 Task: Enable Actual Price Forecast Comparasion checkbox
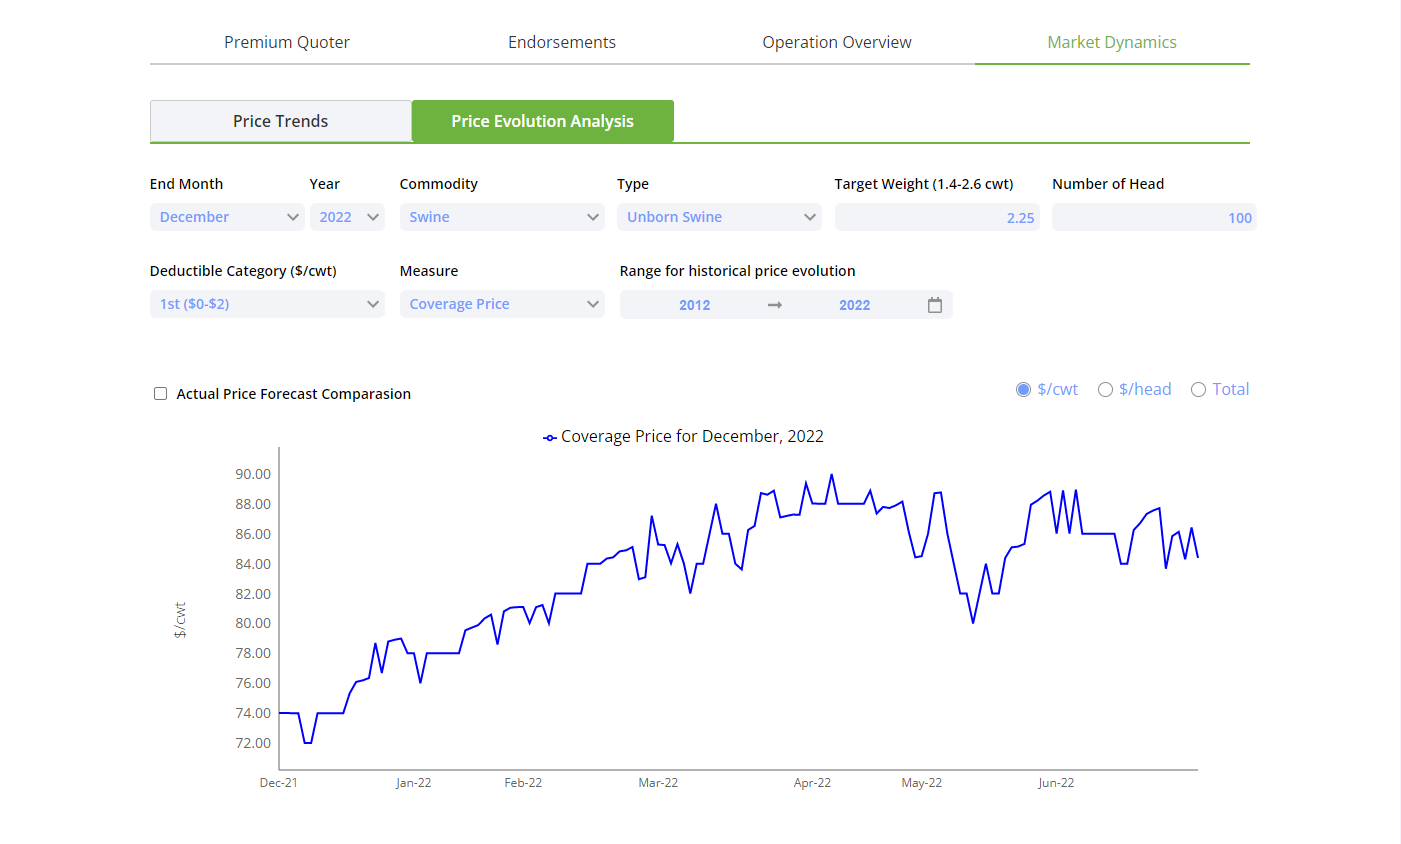[160, 394]
